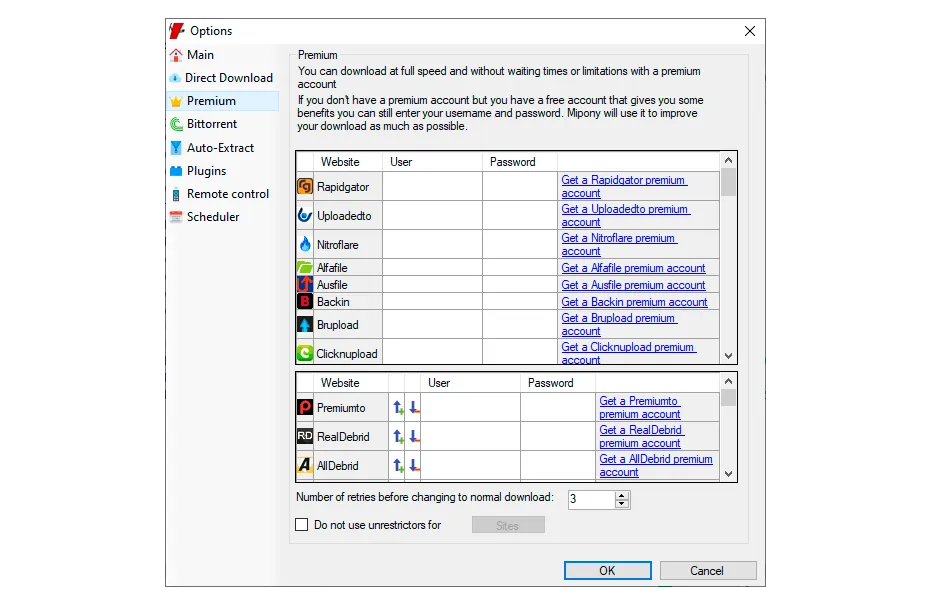Click the Alfafile folder icon
This screenshot has height=611, width=932.
(305, 267)
